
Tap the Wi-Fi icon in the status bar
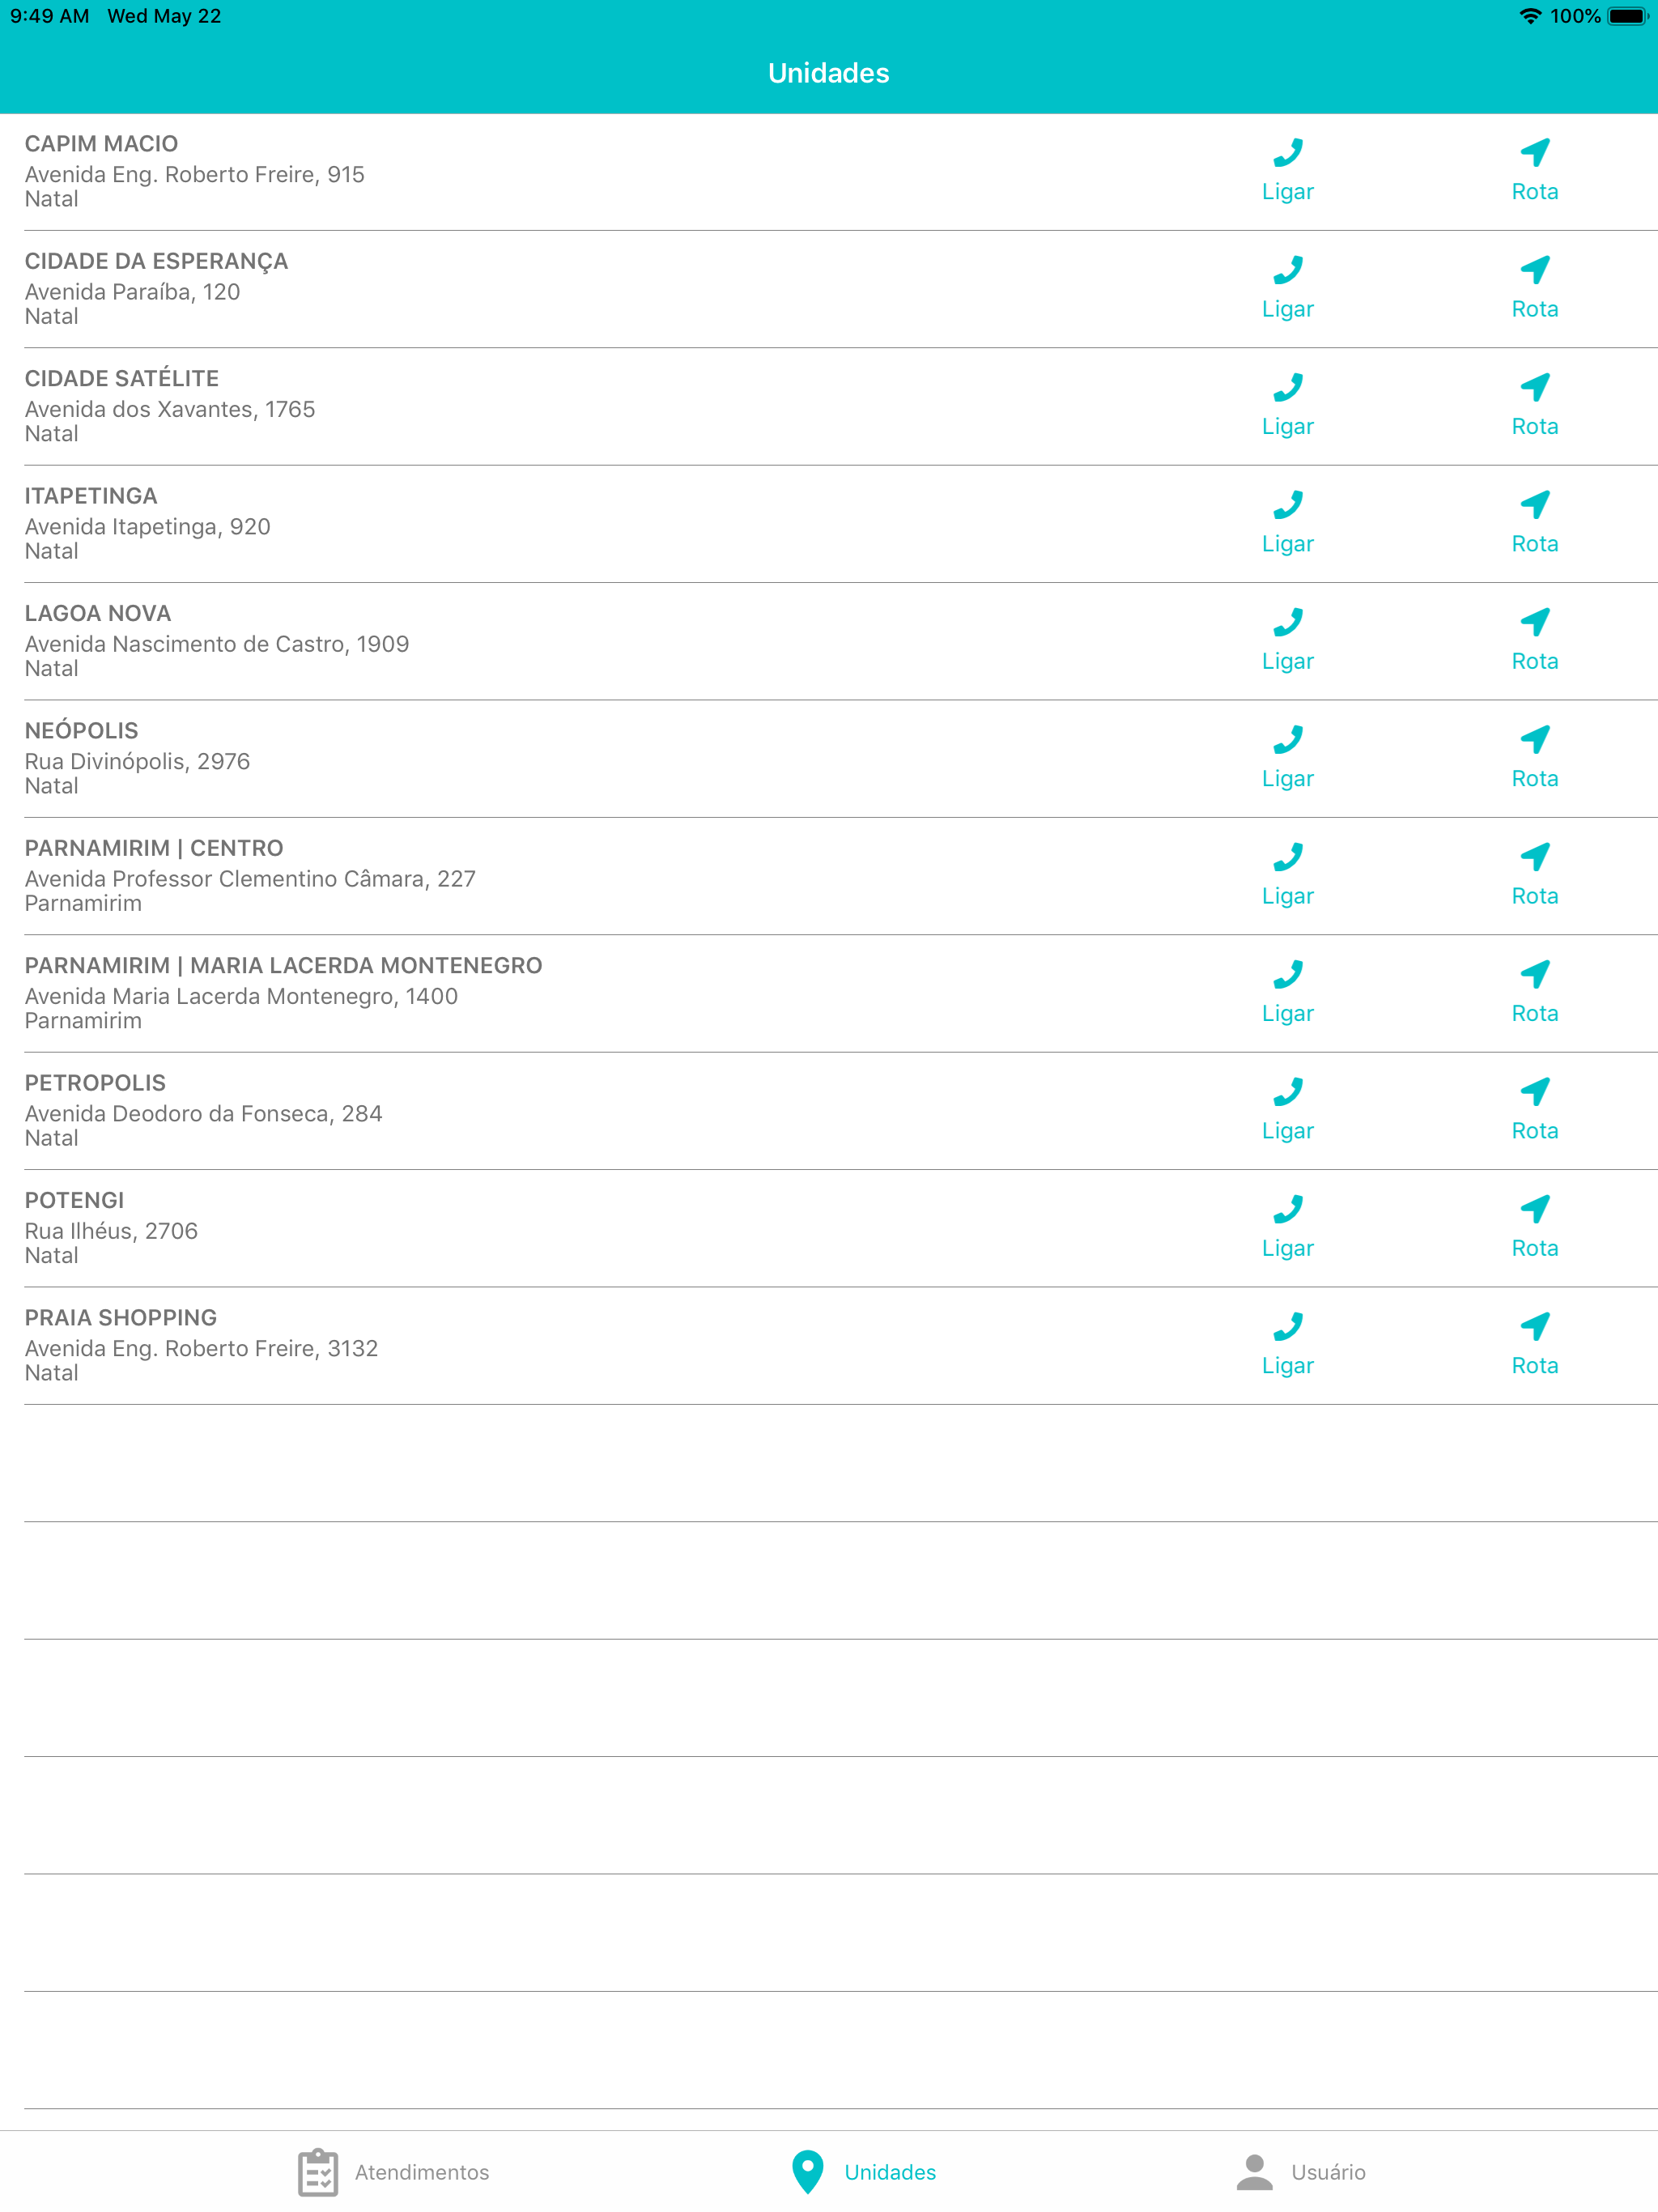click(1529, 16)
